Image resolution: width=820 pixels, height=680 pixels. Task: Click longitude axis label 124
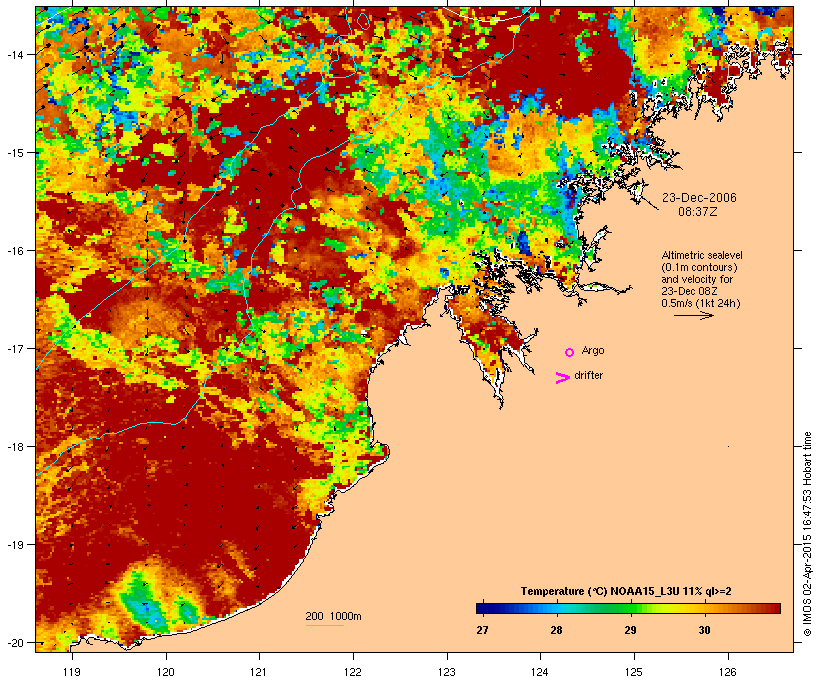[x=540, y=672]
